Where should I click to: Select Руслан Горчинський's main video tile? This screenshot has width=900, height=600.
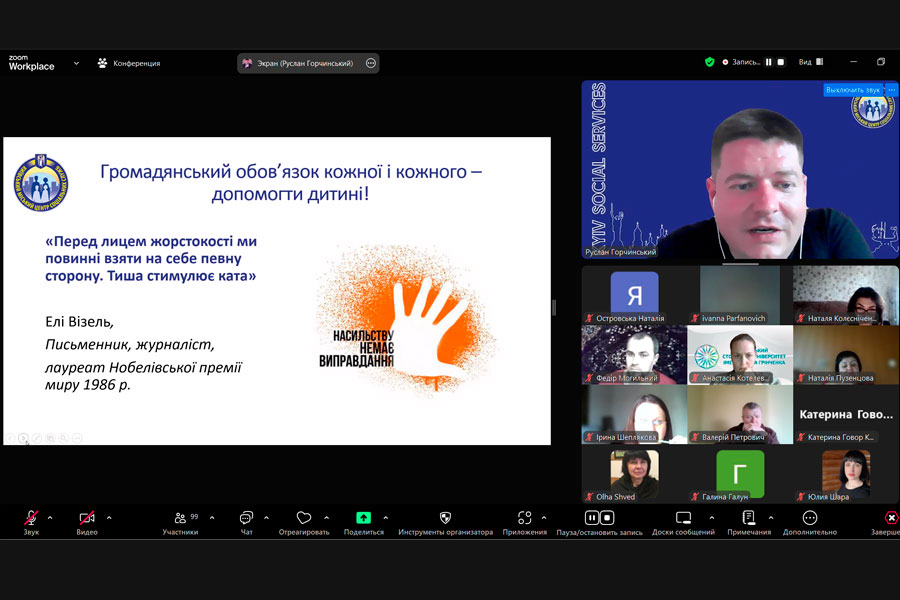[x=740, y=170]
